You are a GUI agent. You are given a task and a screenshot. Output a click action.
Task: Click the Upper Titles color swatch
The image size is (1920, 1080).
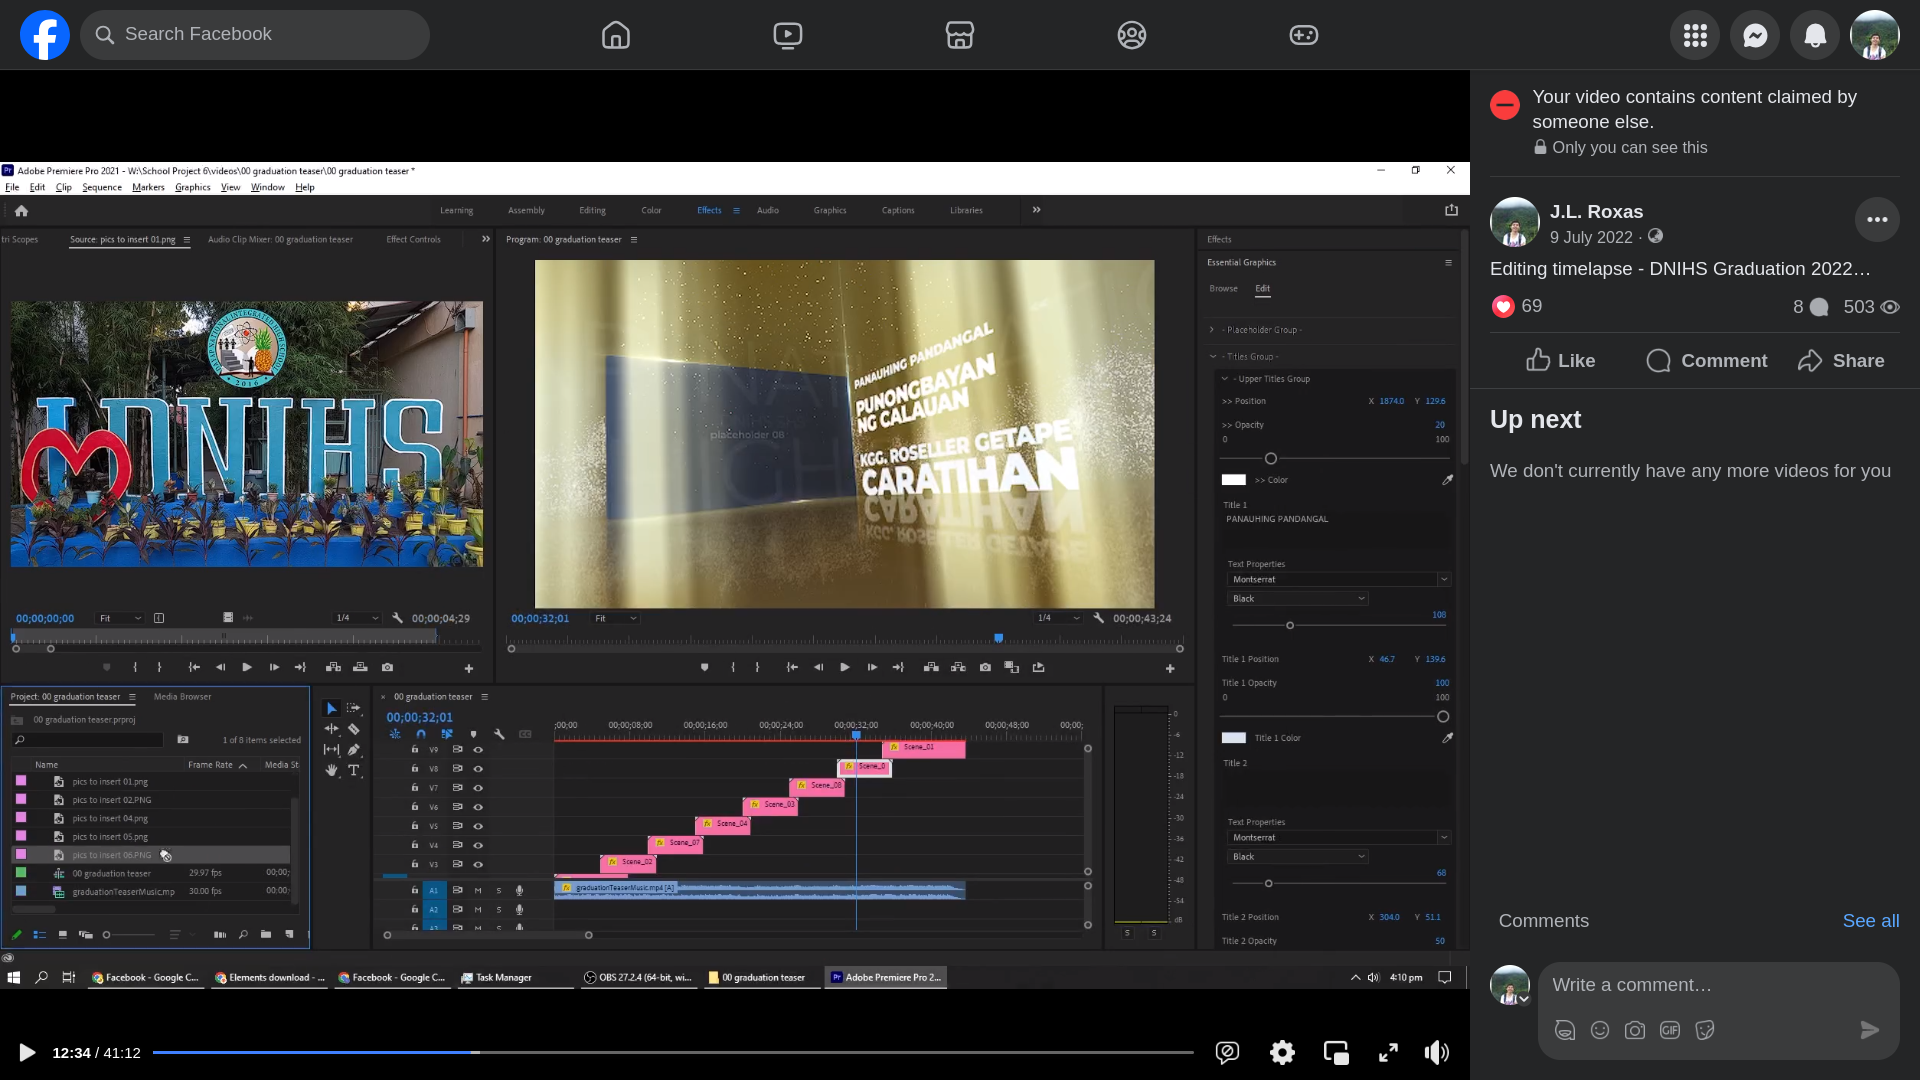click(1234, 480)
